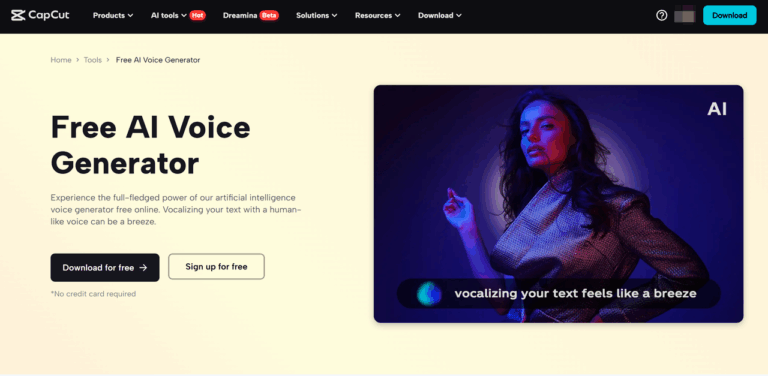Click the teal voice orb icon
The width and height of the screenshot is (768, 376).
click(x=429, y=294)
